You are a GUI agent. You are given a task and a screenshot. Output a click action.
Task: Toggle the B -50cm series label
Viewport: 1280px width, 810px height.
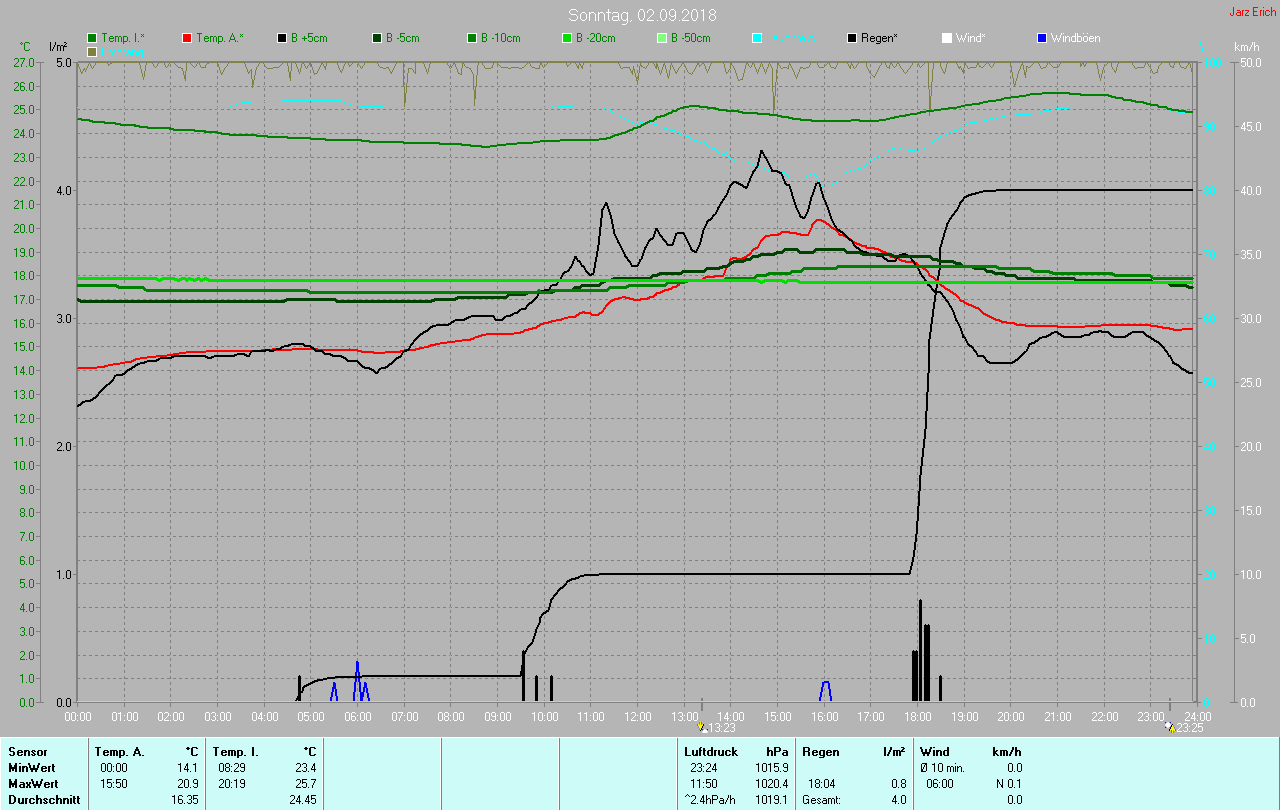pyautogui.click(x=690, y=38)
